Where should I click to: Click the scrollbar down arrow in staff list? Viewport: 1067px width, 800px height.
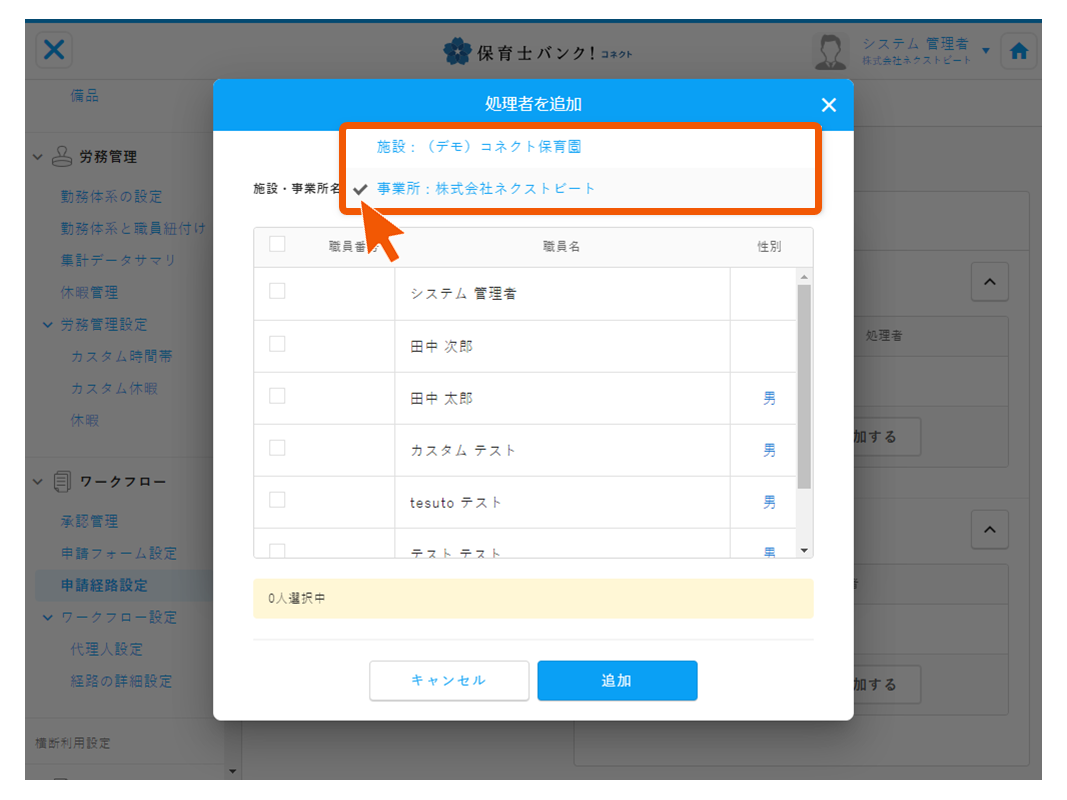click(x=803, y=550)
